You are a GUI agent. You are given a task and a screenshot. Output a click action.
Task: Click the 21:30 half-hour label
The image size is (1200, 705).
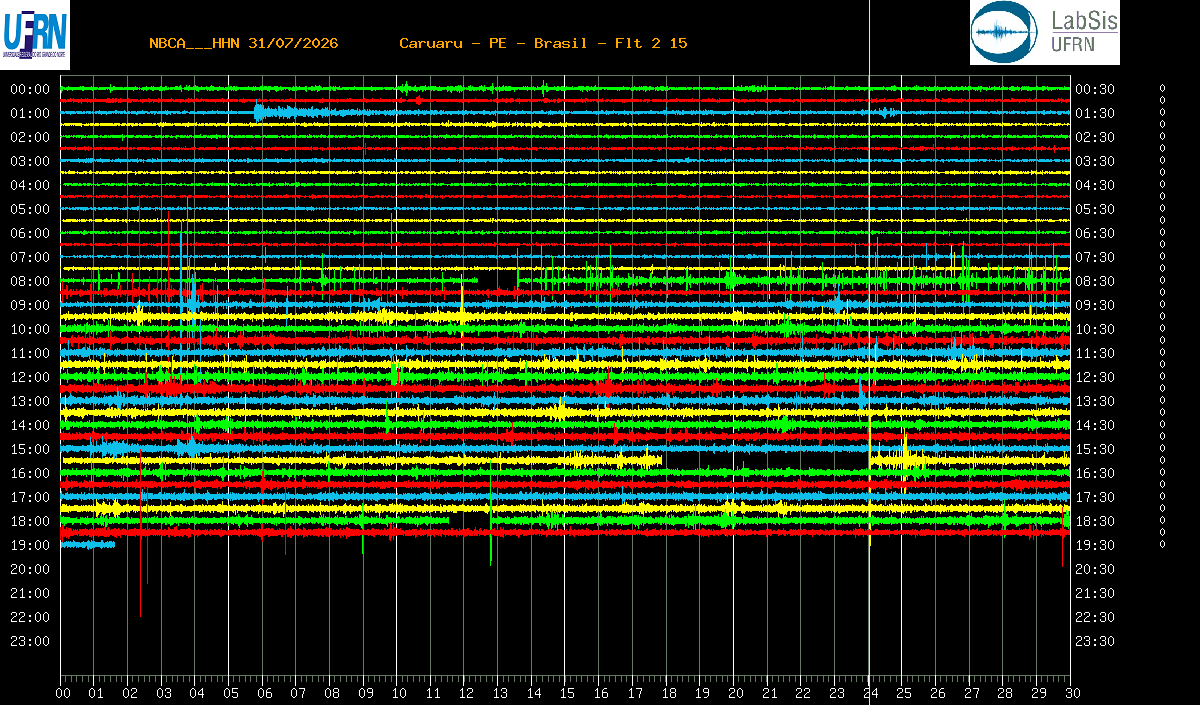1095,593
